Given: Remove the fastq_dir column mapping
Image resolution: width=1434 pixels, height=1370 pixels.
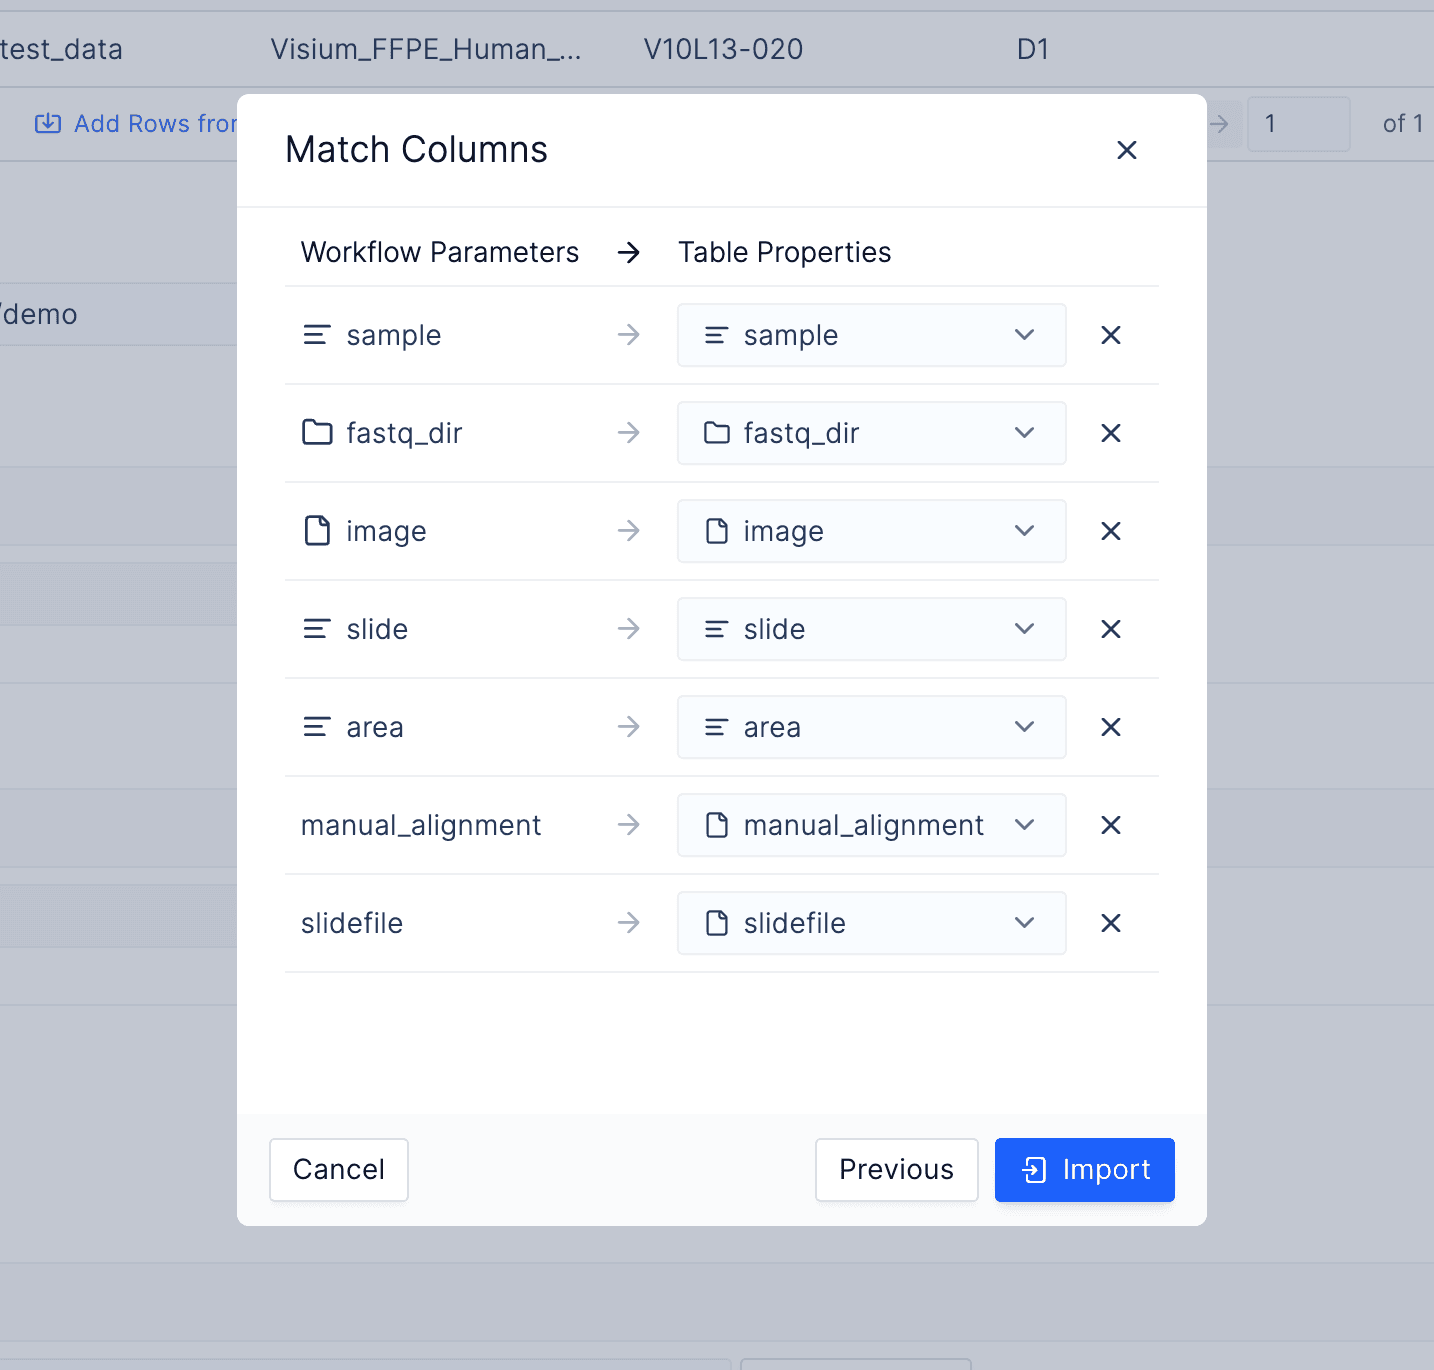Looking at the screenshot, I should pos(1111,433).
